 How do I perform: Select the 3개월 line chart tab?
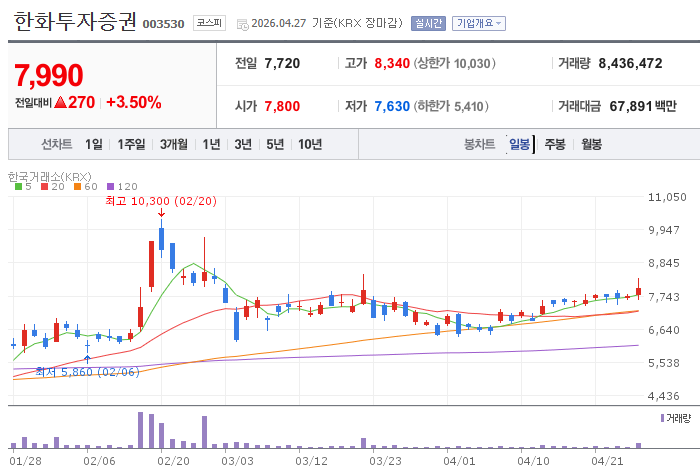(174, 144)
